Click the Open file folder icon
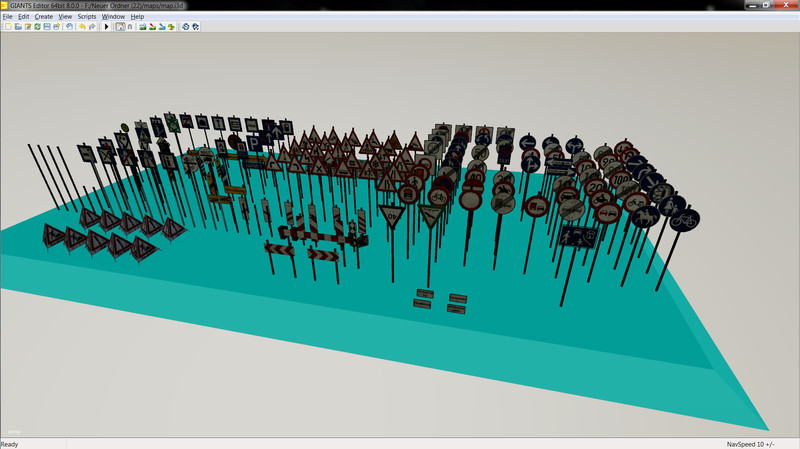Image resolution: width=800 pixels, height=449 pixels. coord(18,27)
